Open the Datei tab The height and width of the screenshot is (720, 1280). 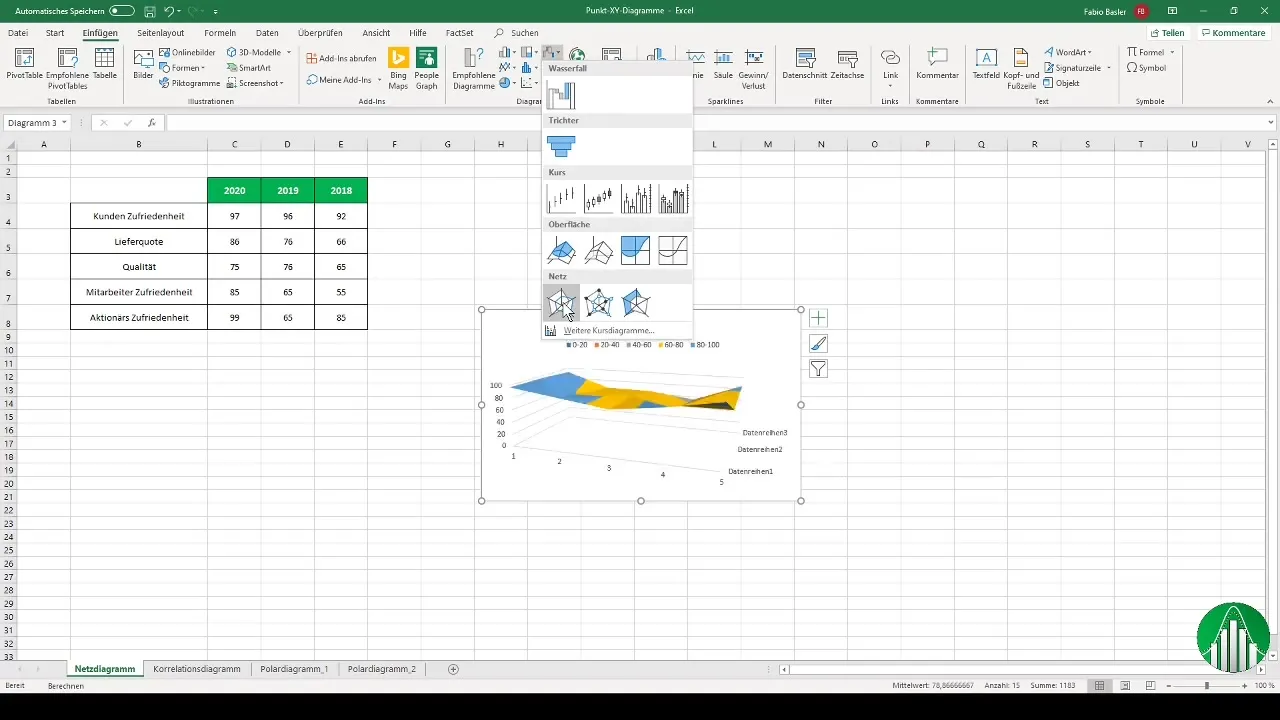coord(17,32)
